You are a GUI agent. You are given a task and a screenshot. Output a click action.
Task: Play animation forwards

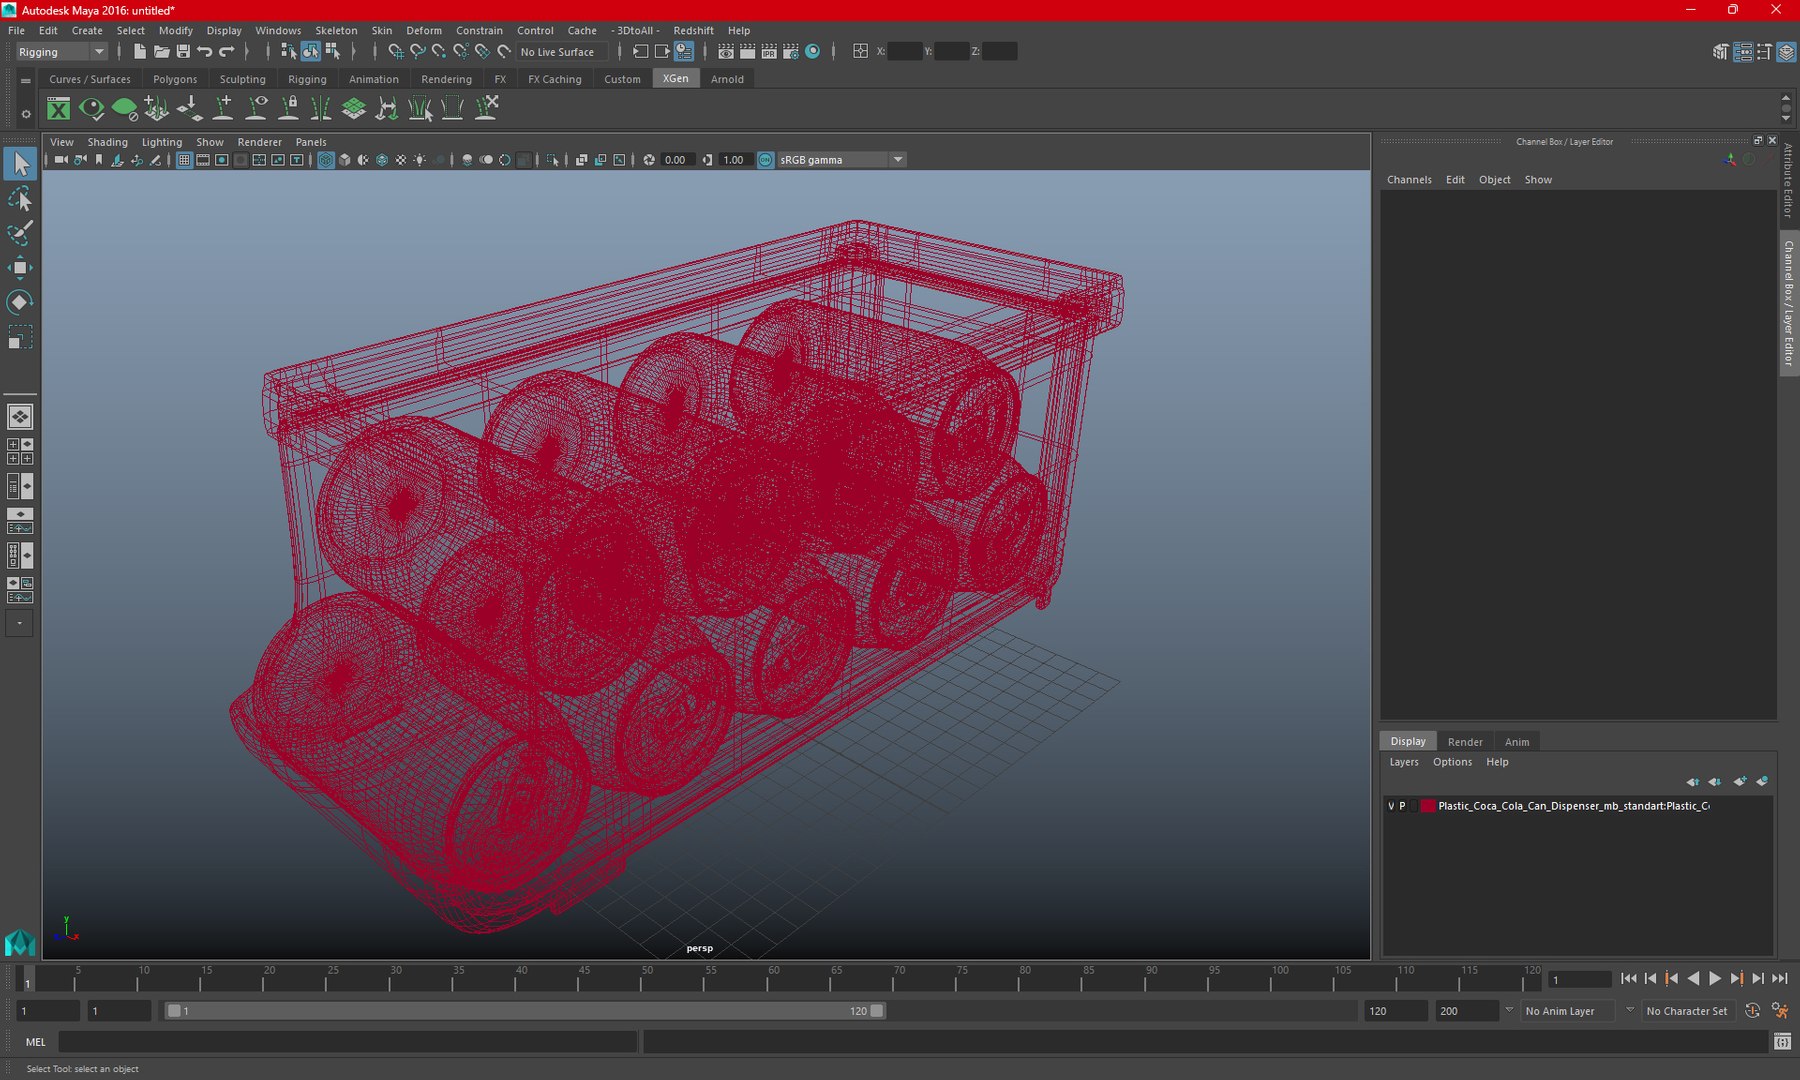tap(1714, 979)
